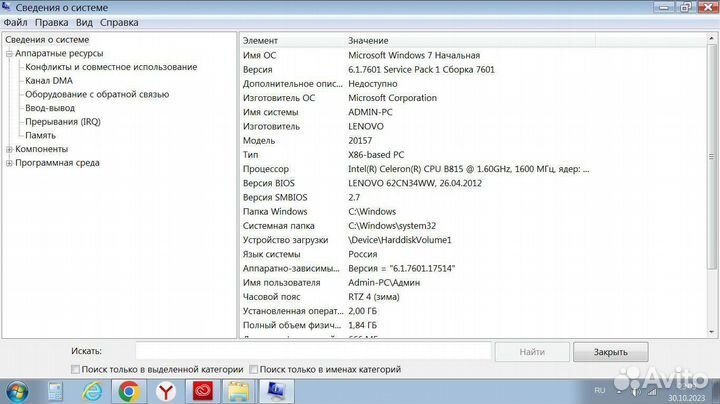720x404 pixels.
Task: Select the Прерывания (IRQ) item
Action: coord(62,122)
